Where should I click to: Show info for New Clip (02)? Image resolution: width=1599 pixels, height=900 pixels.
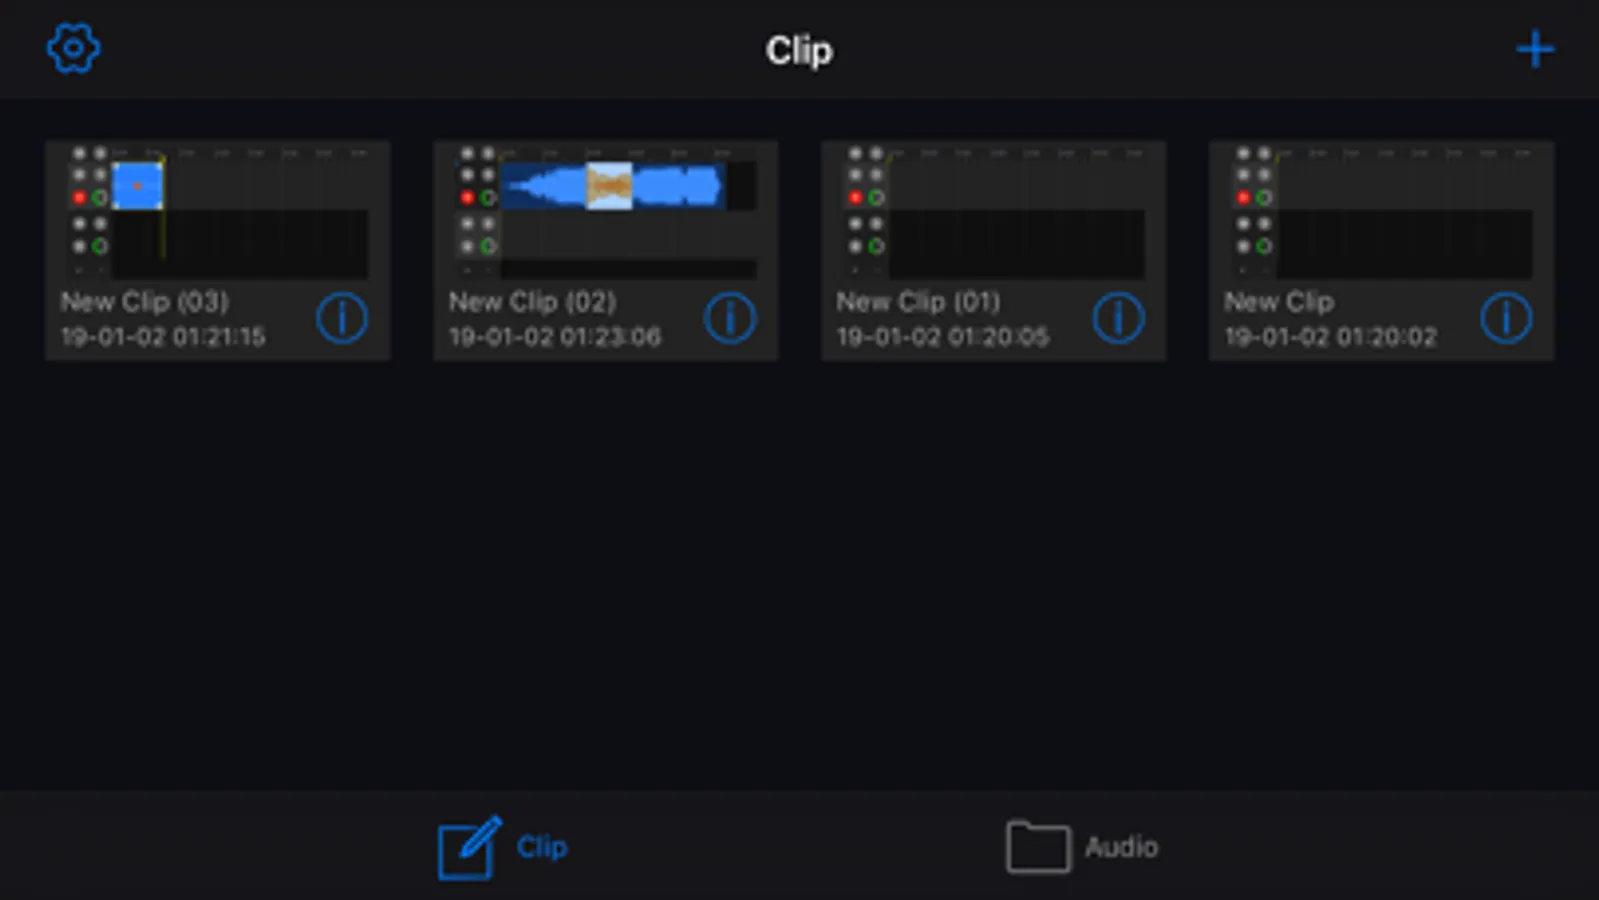(730, 319)
